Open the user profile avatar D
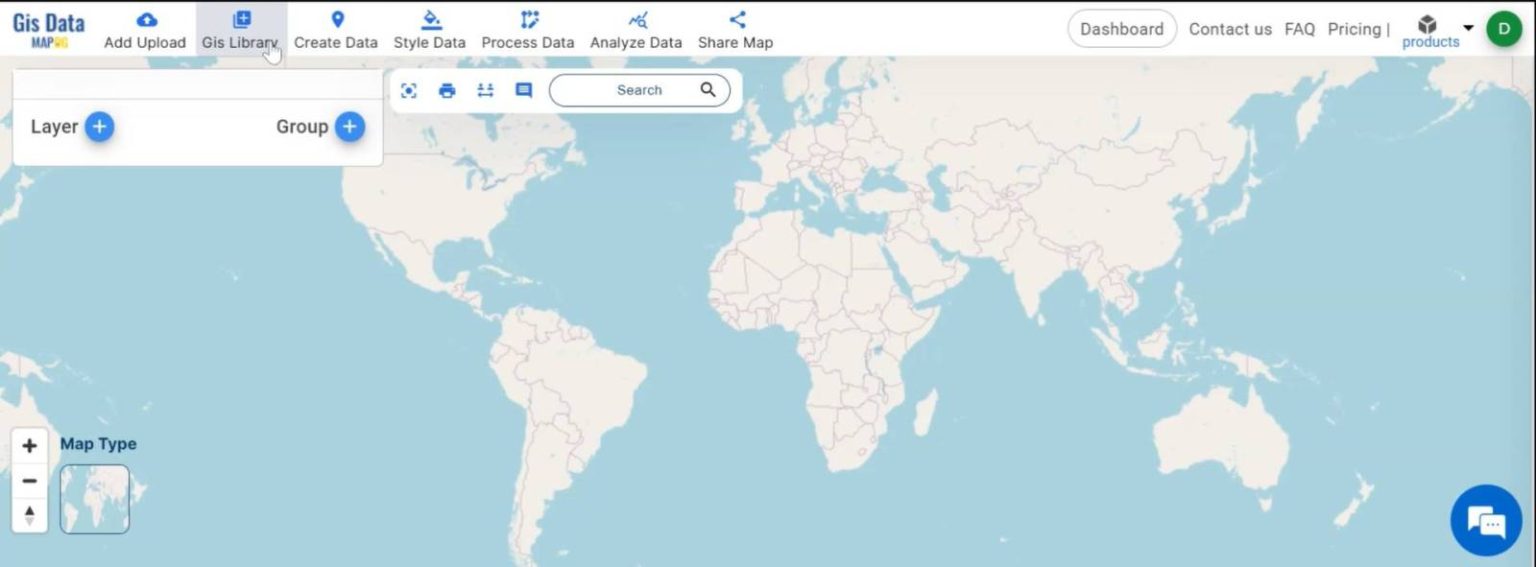The height and width of the screenshot is (567, 1536). [1504, 29]
